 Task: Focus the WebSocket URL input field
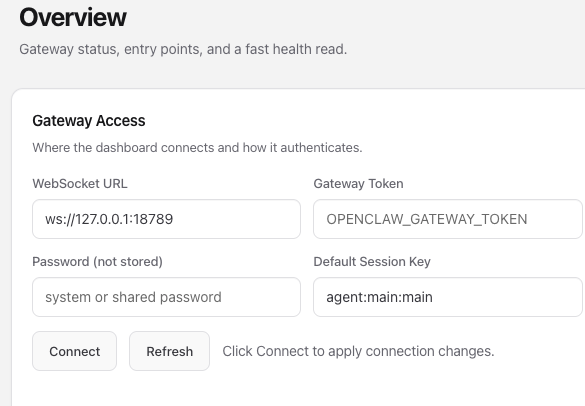pos(166,219)
